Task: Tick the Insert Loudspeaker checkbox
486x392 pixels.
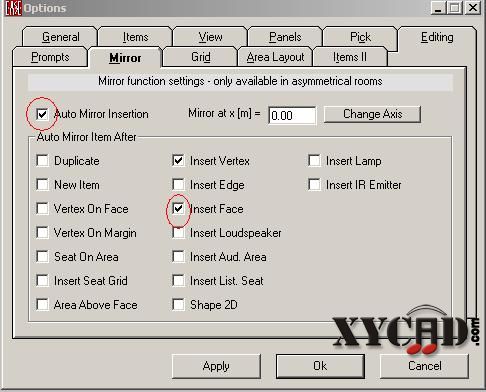Action: click(x=178, y=233)
